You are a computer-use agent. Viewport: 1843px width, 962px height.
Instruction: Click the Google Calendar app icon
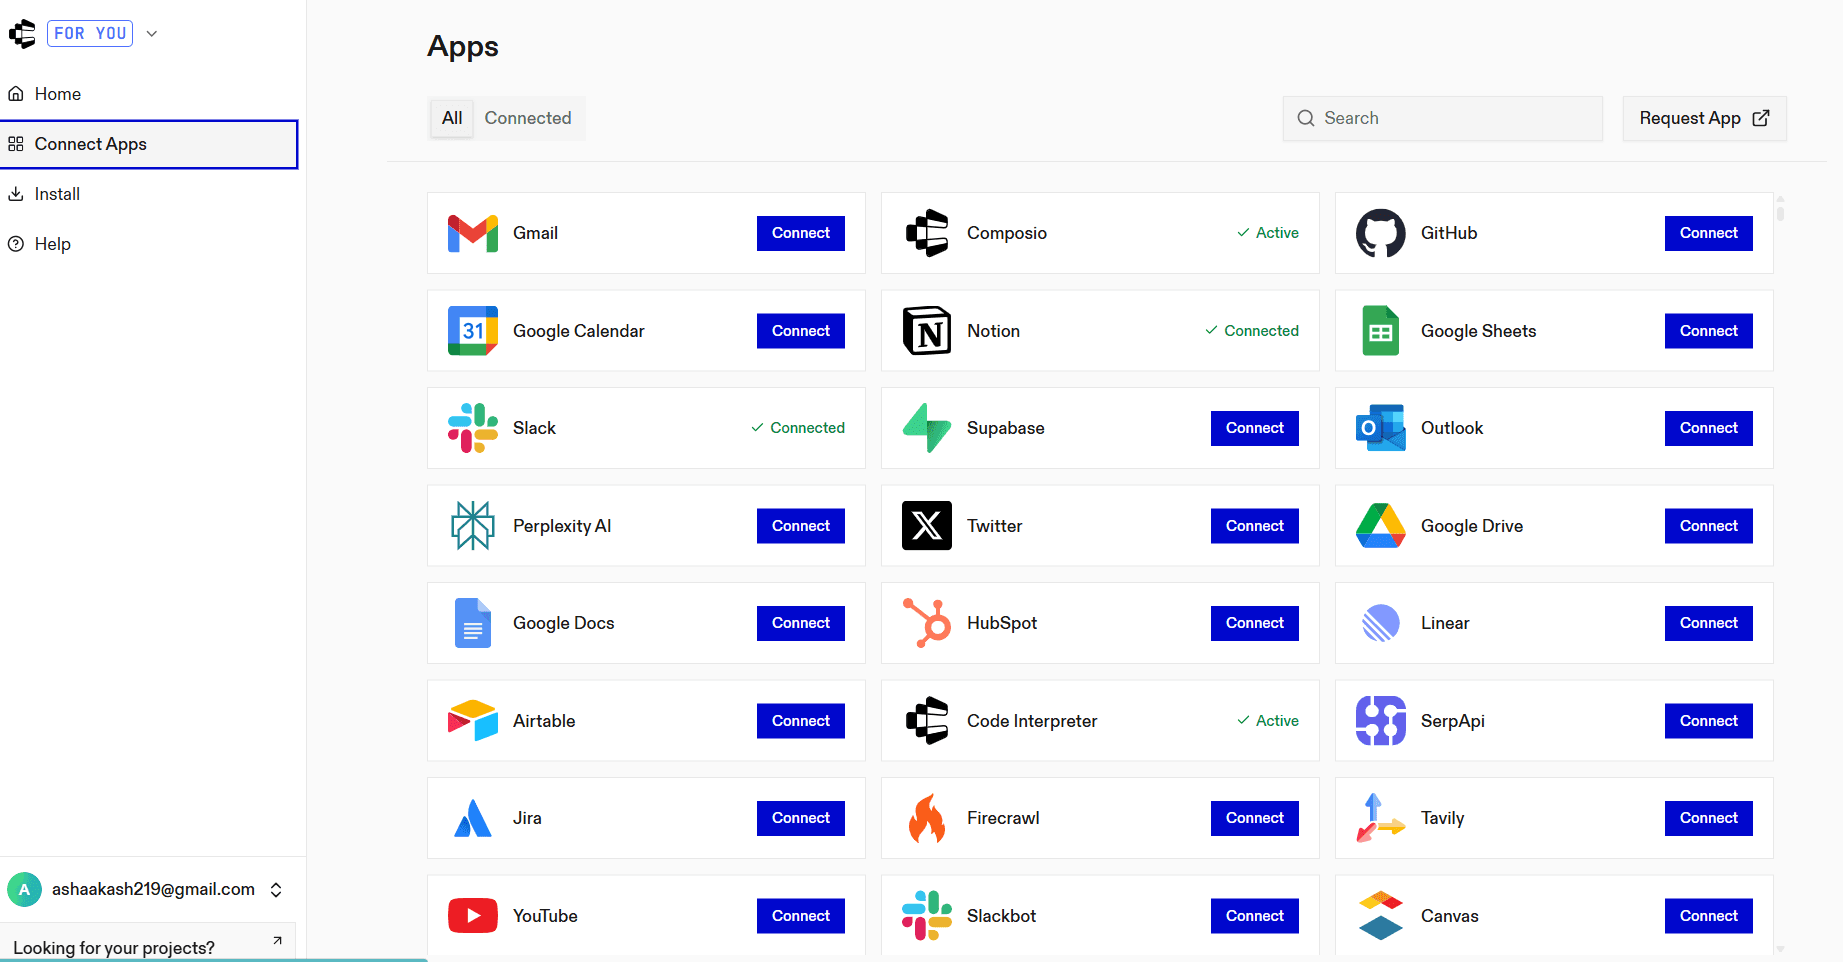pos(473,331)
